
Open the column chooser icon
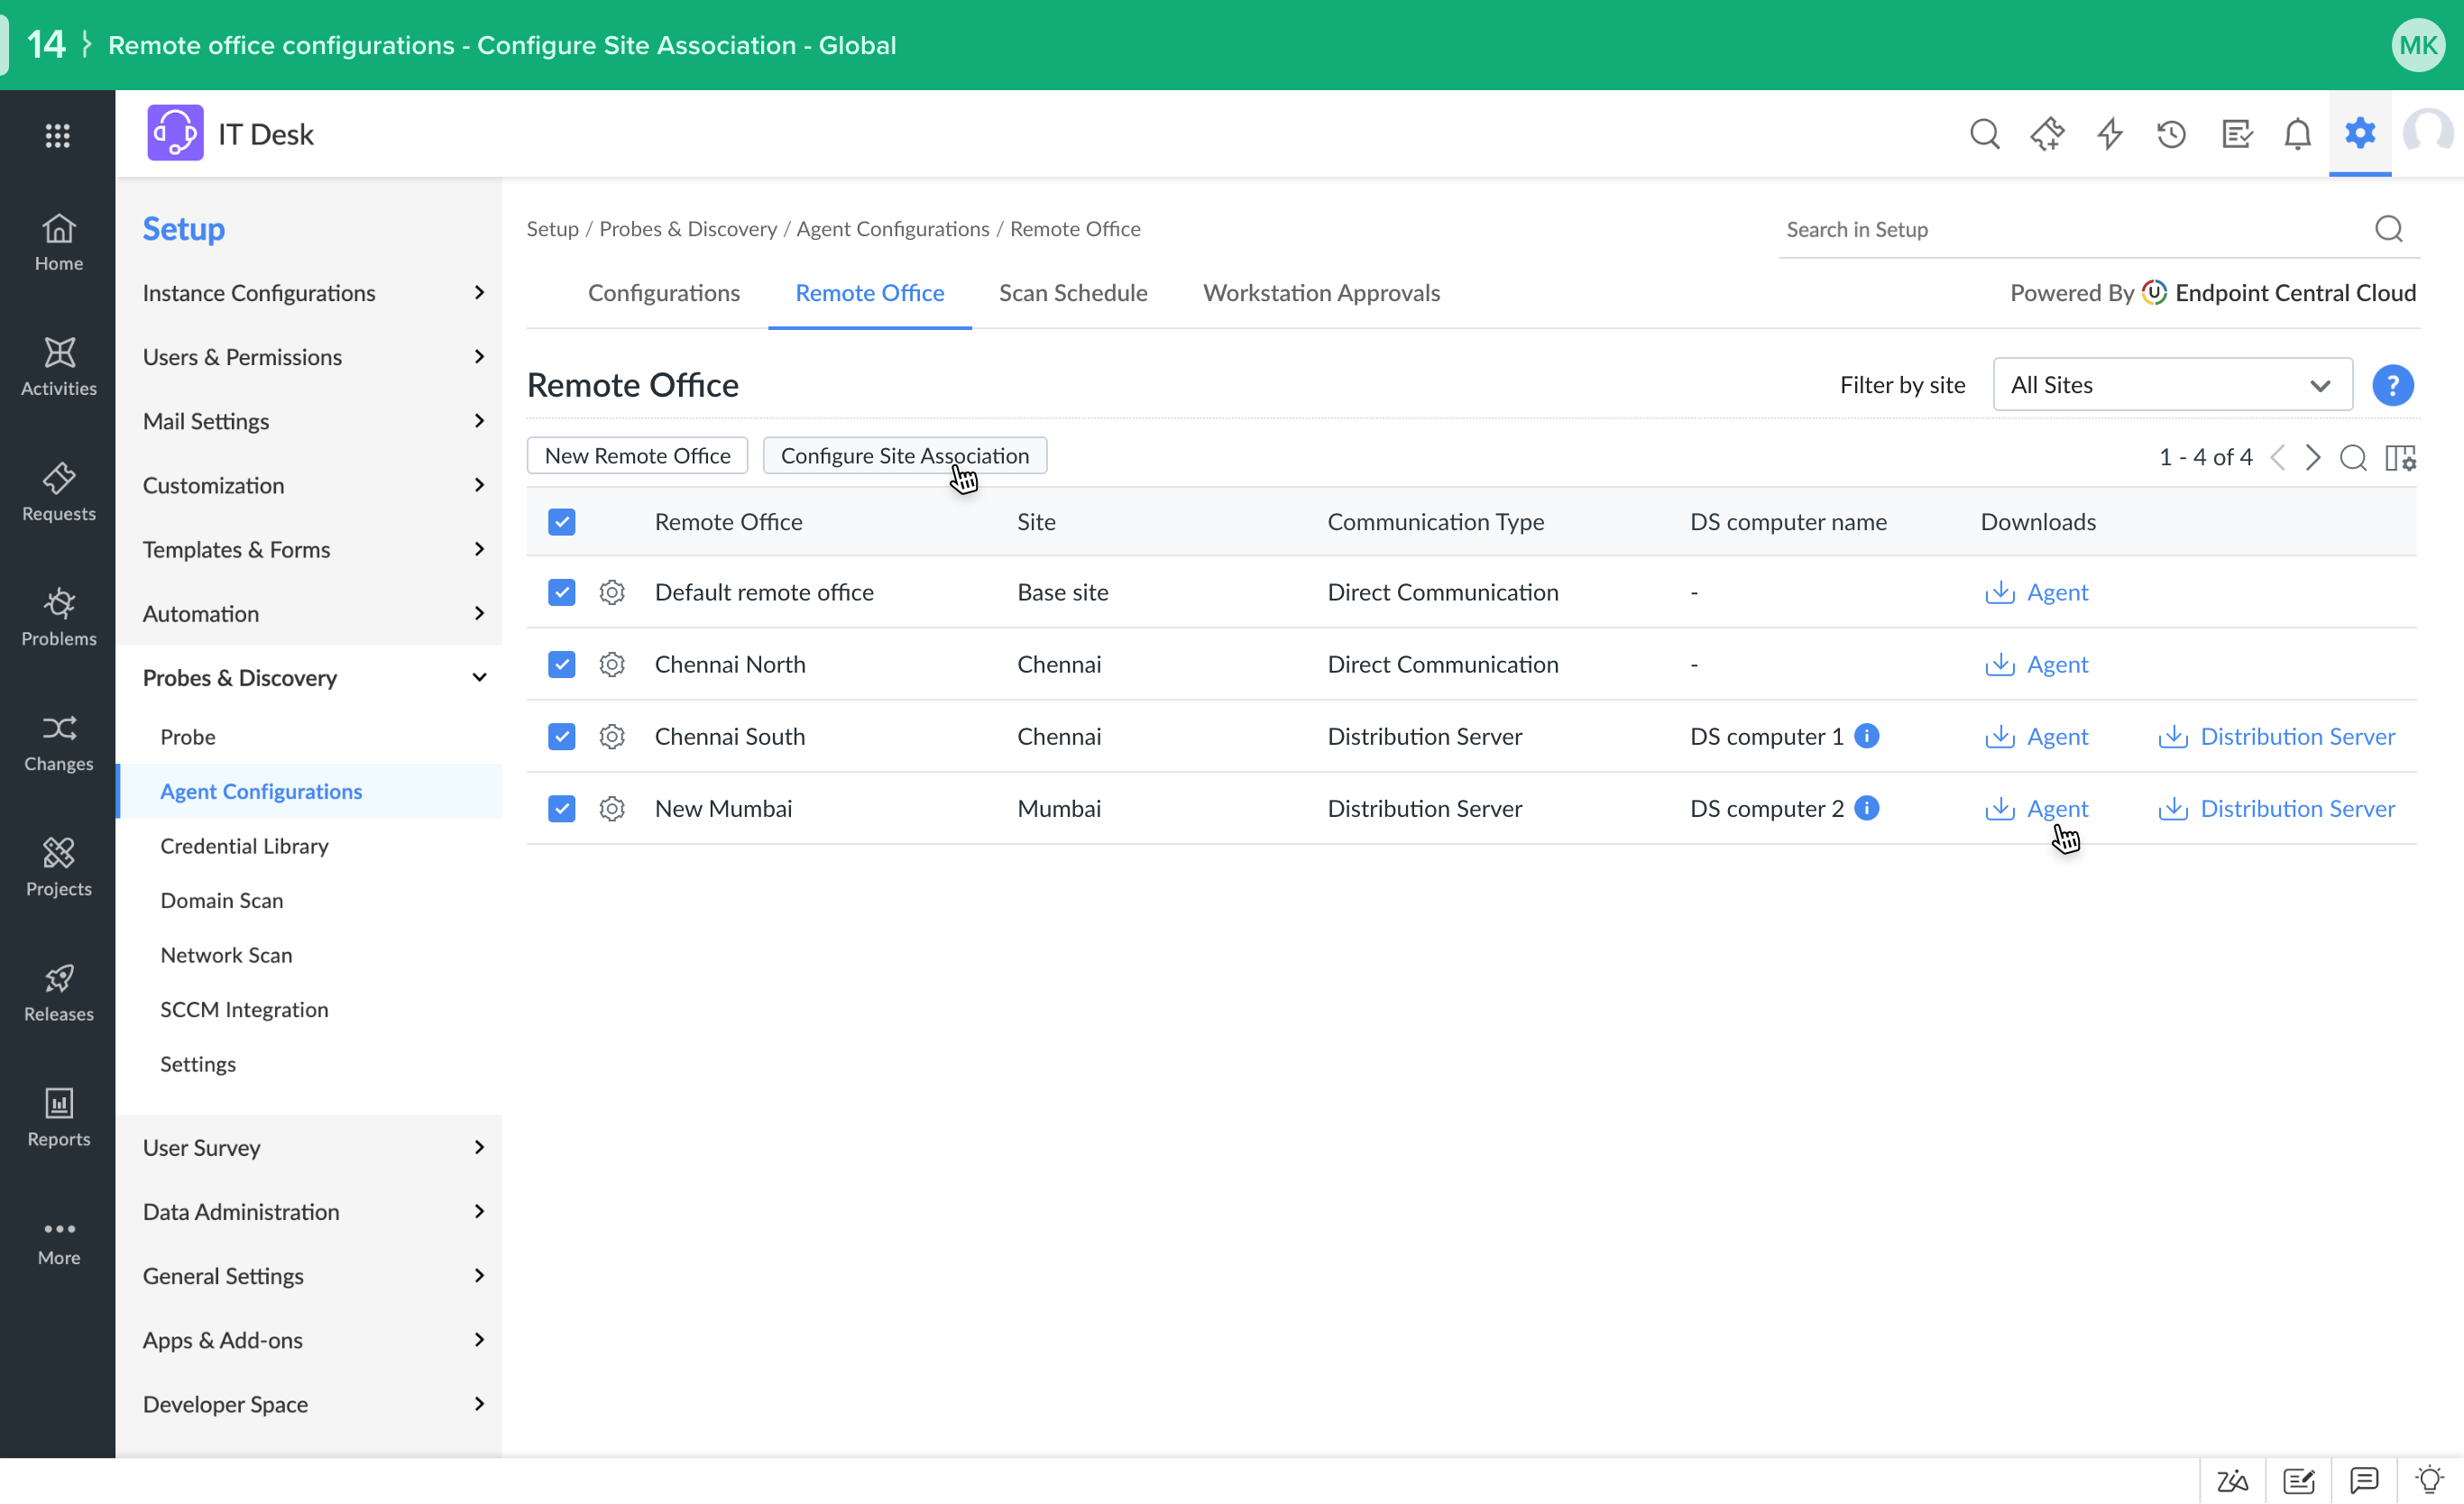point(2400,457)
